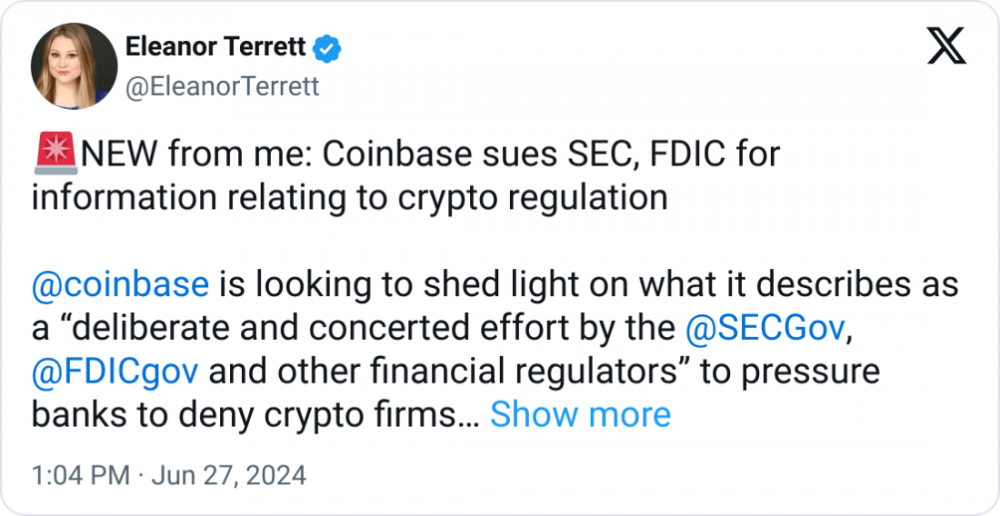Open the X logo in the corner
Viewport: 1000px width, 516px height.
946,47
